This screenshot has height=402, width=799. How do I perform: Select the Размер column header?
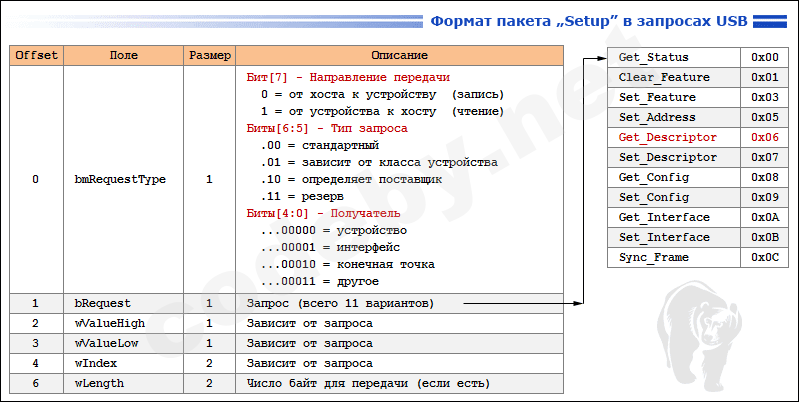(x=209, y=55)
